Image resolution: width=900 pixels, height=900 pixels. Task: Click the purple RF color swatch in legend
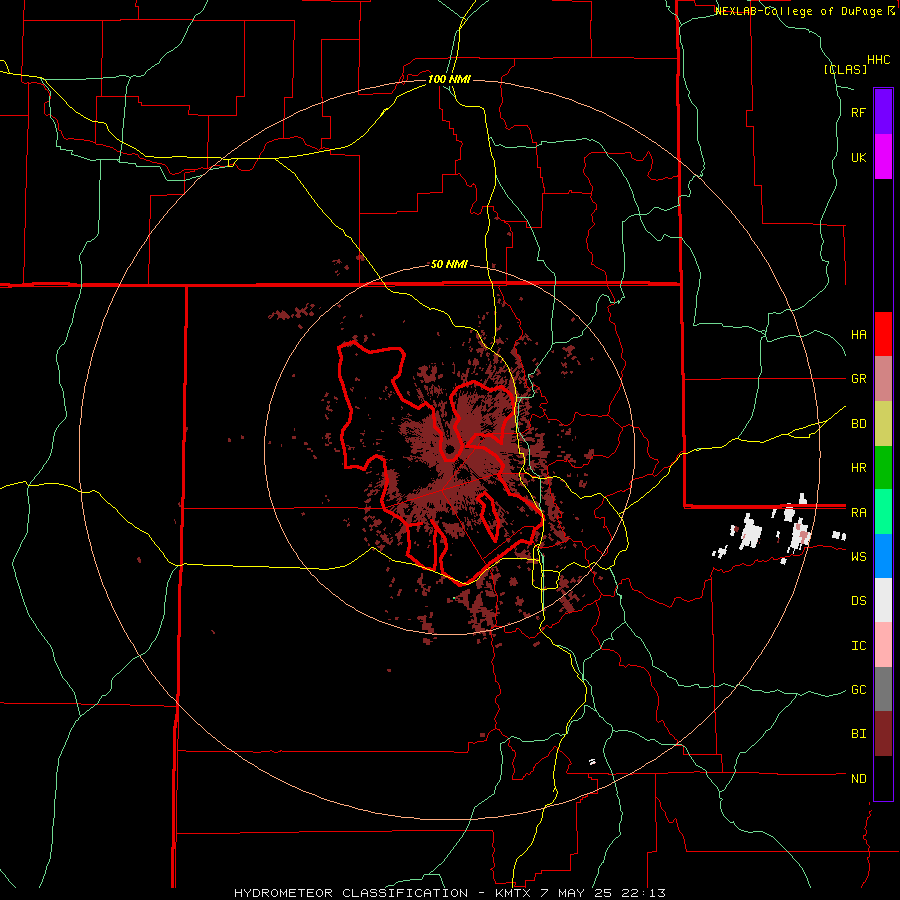tap(883, 112)
